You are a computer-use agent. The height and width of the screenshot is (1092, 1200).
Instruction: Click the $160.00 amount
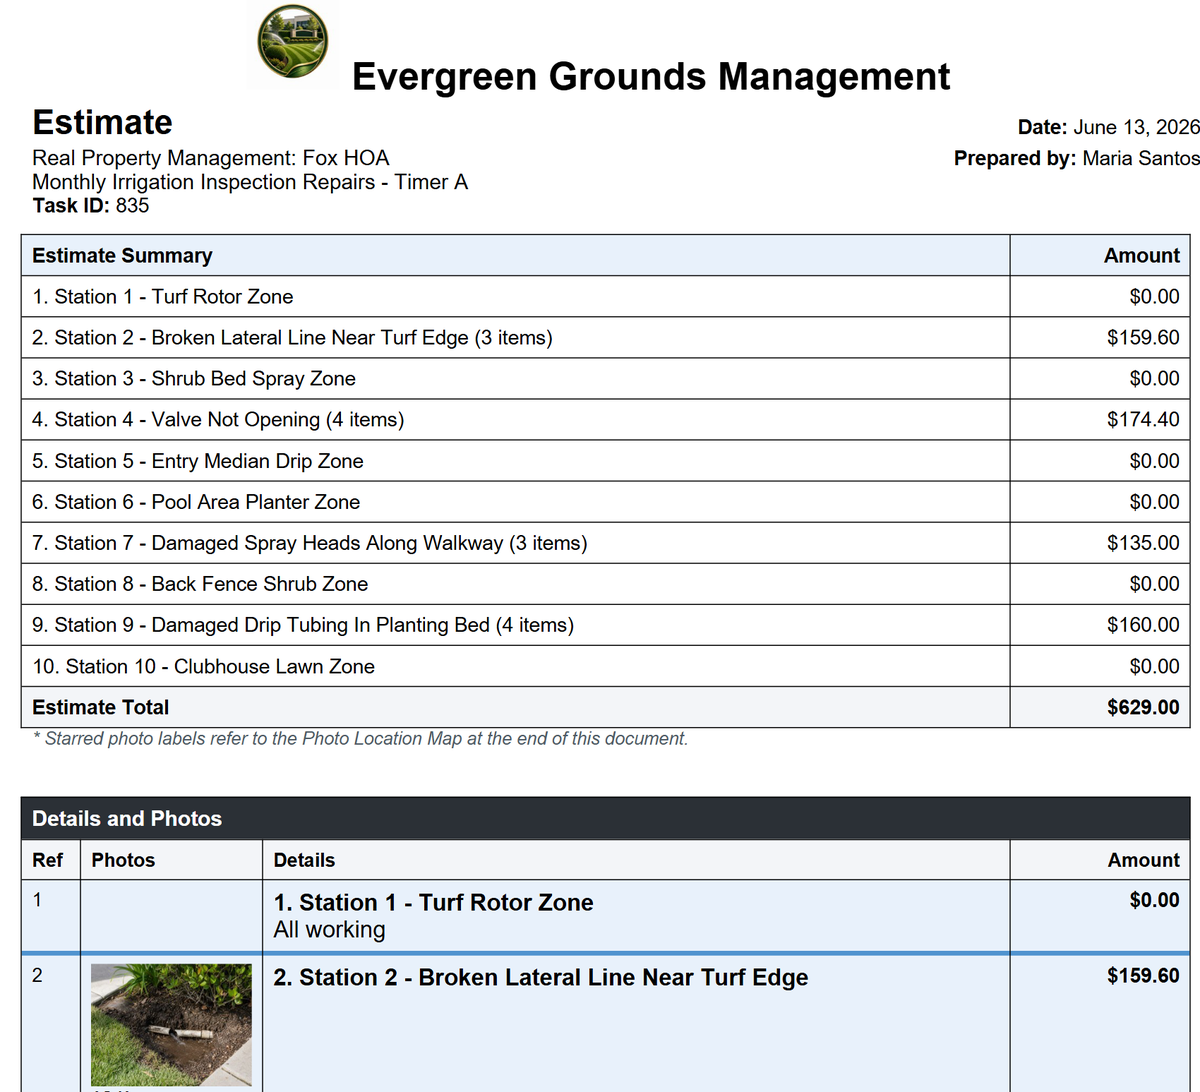(1143, 624)
